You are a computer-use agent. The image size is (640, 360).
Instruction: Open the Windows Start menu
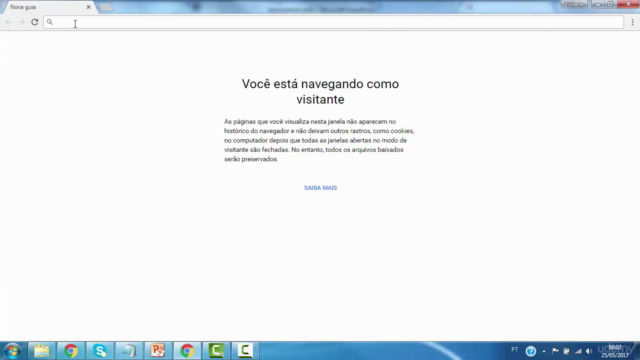(12, 351)
